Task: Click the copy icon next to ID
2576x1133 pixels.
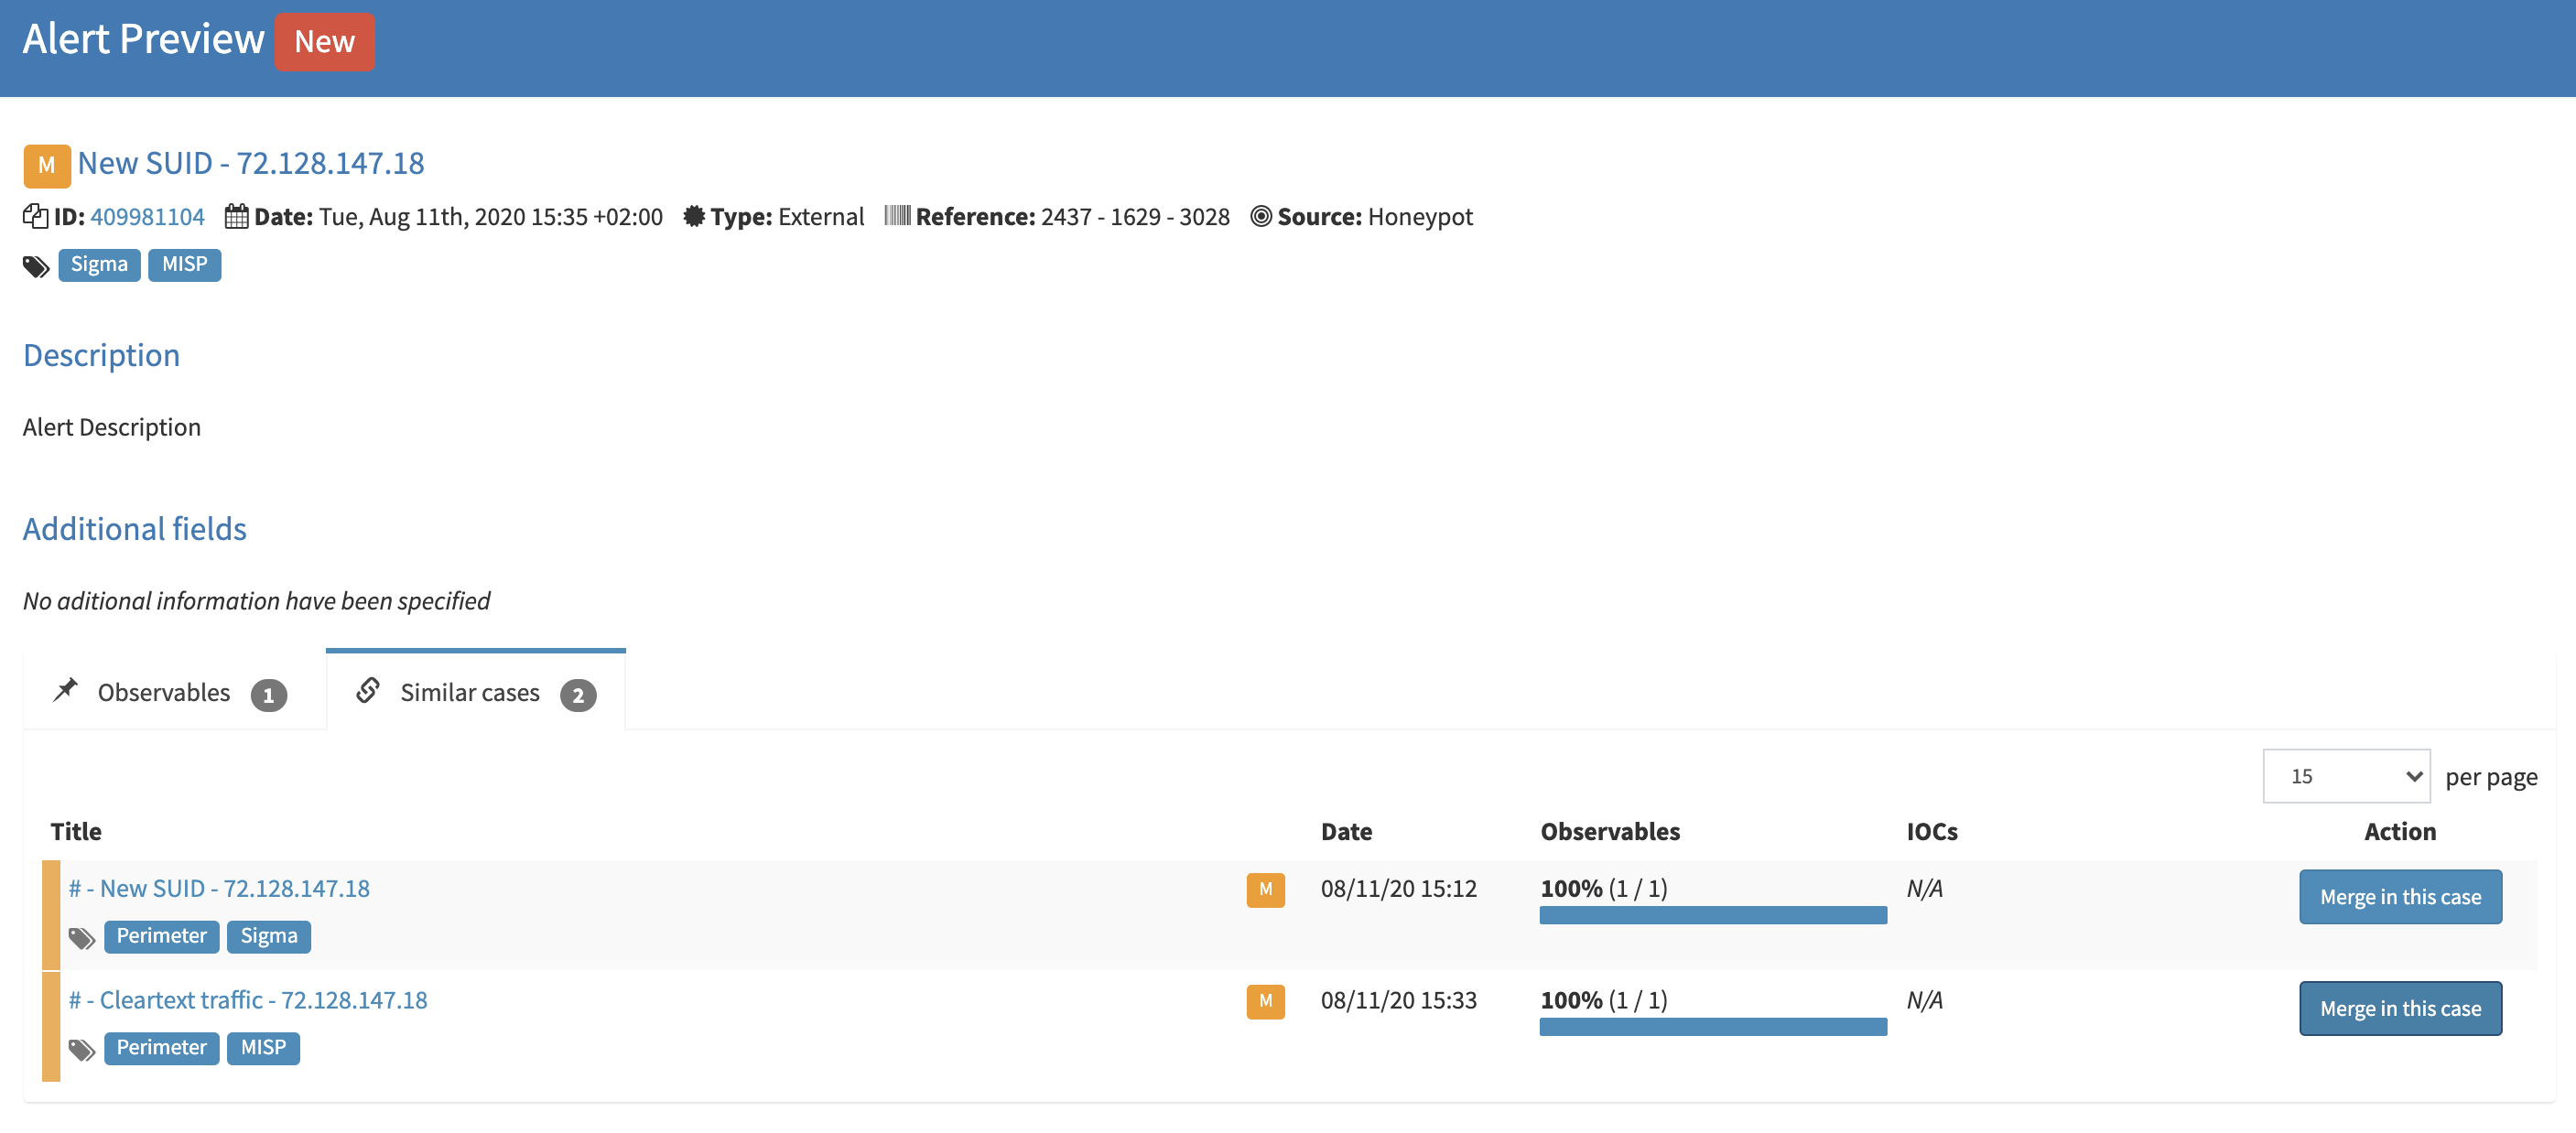Action: click(35, 216)
